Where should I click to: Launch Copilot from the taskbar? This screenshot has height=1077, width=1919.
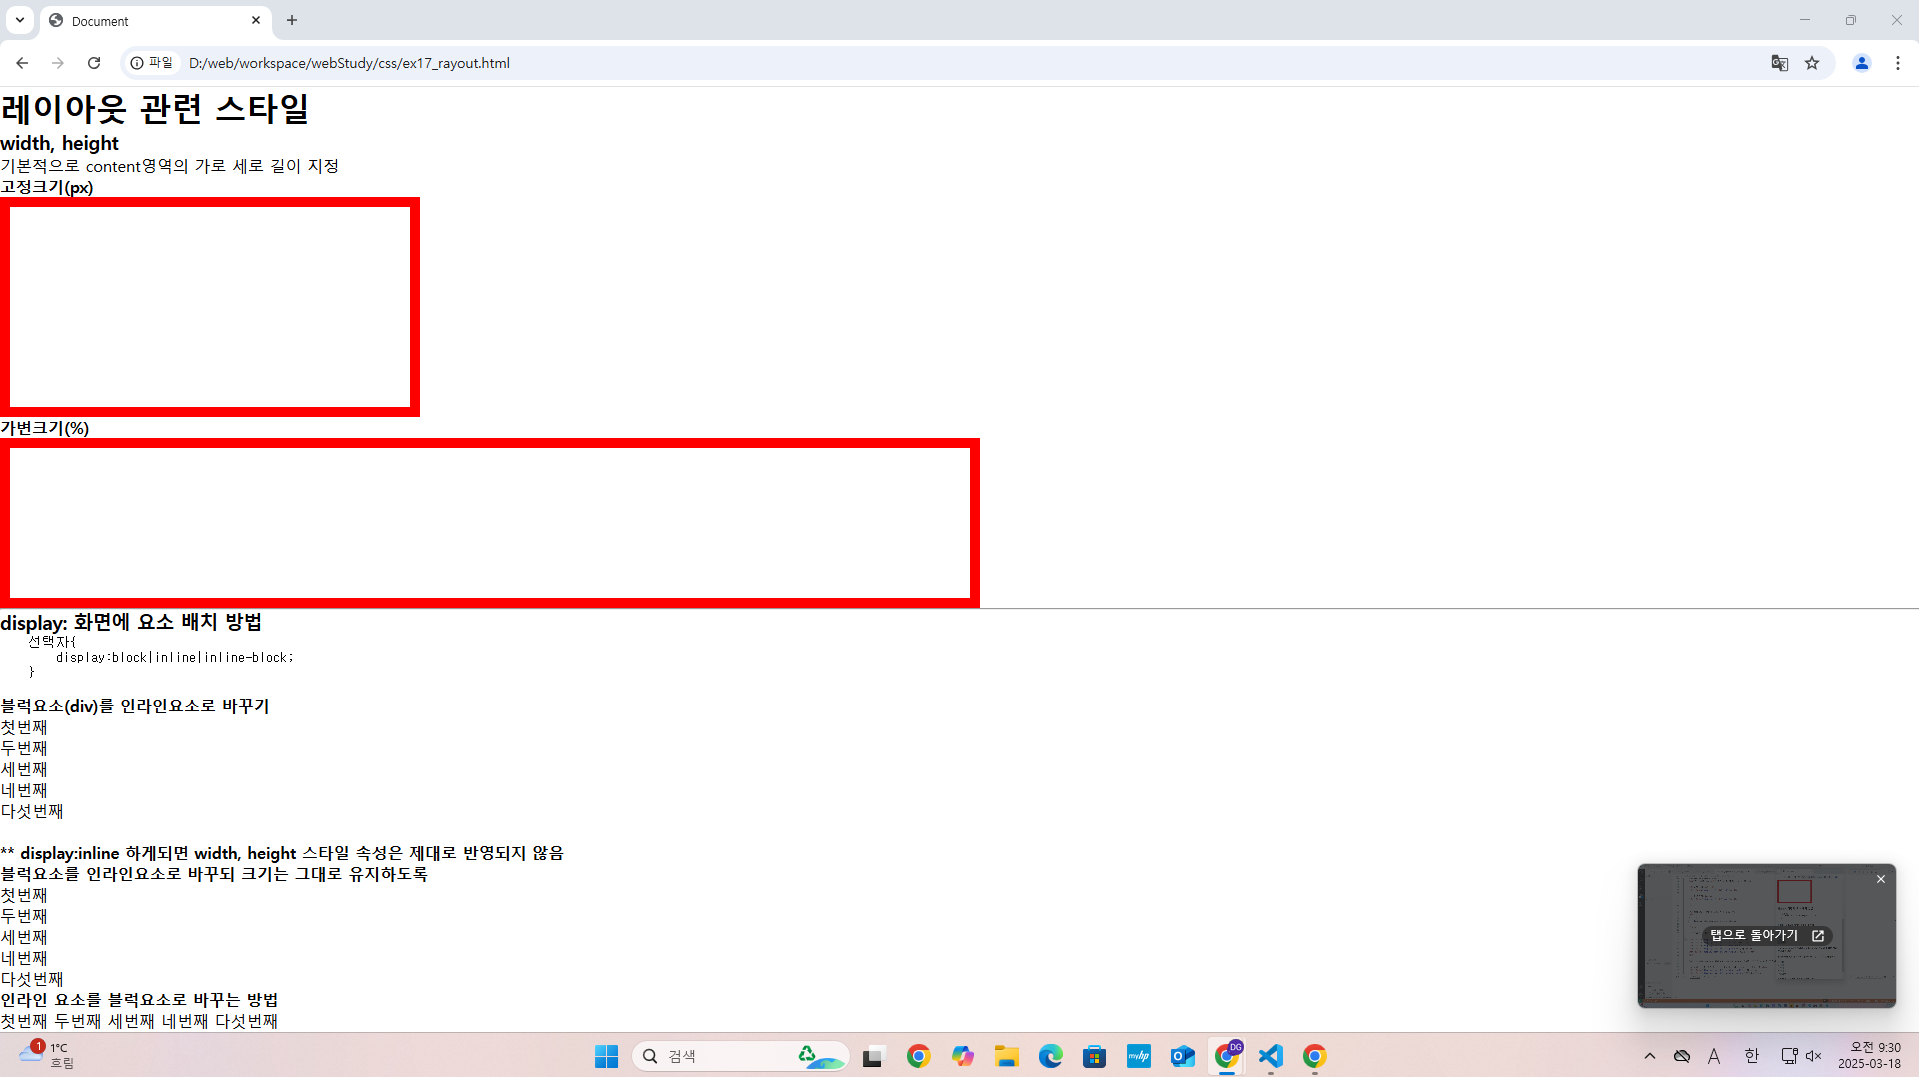[x=962, y=1056]
